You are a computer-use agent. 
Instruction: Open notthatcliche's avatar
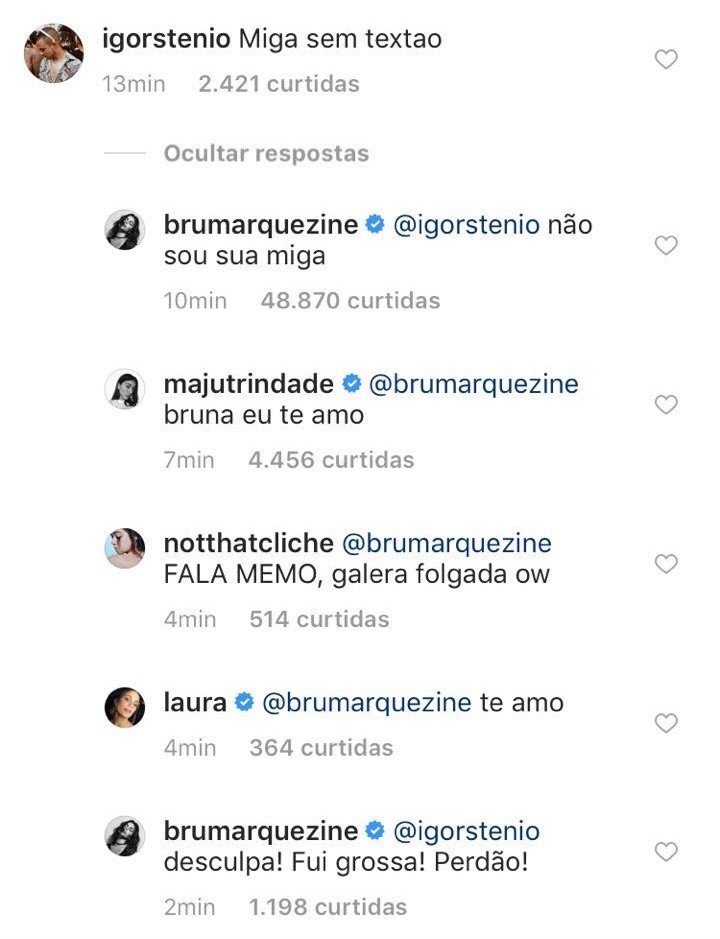tap(125, 548)
